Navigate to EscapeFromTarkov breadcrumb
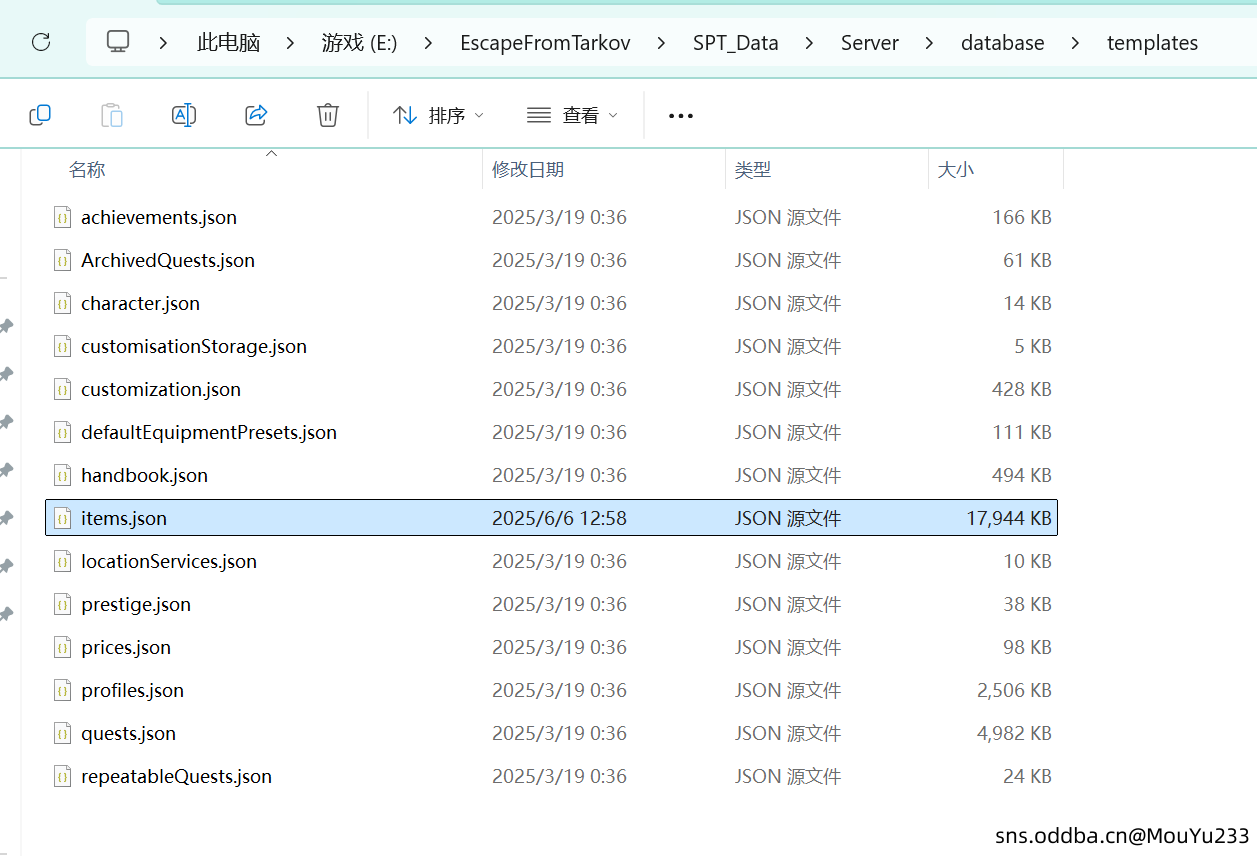The height and width of the screenshot is (856, 1257). (545, 43)
